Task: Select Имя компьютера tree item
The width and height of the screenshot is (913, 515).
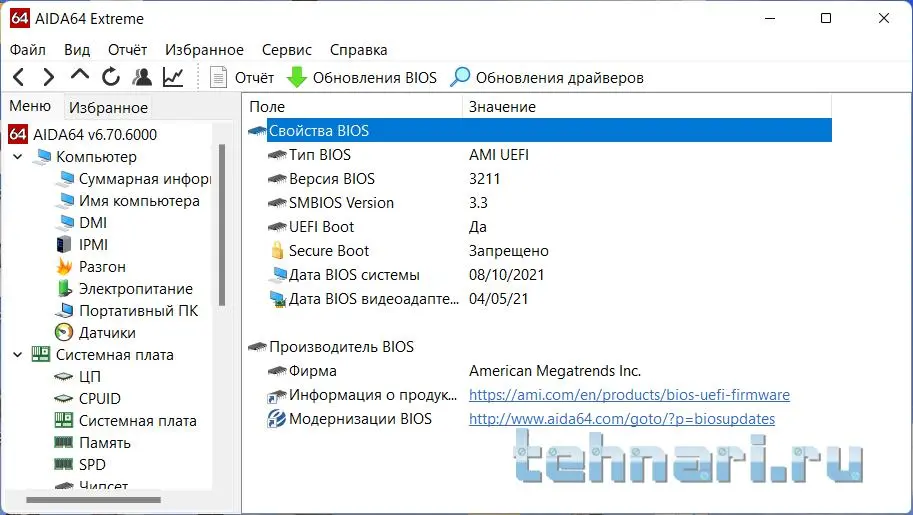Action: pyautogui.click(x=127, y=201)
